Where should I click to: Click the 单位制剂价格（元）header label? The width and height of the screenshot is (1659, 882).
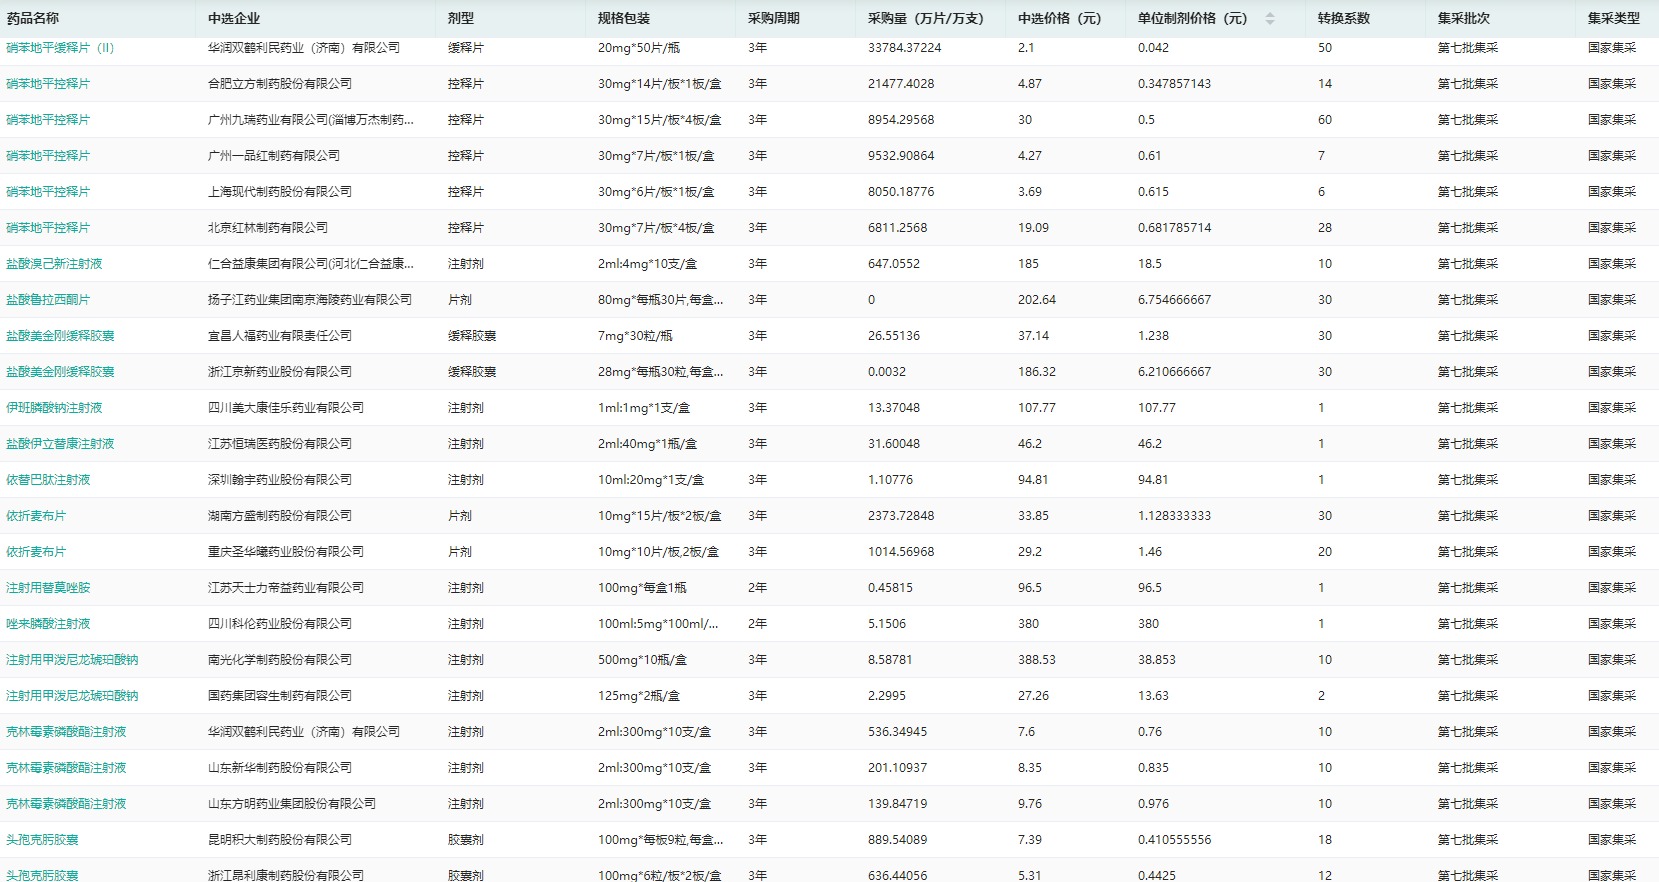pyautogui.click(x=1193, y=18)
